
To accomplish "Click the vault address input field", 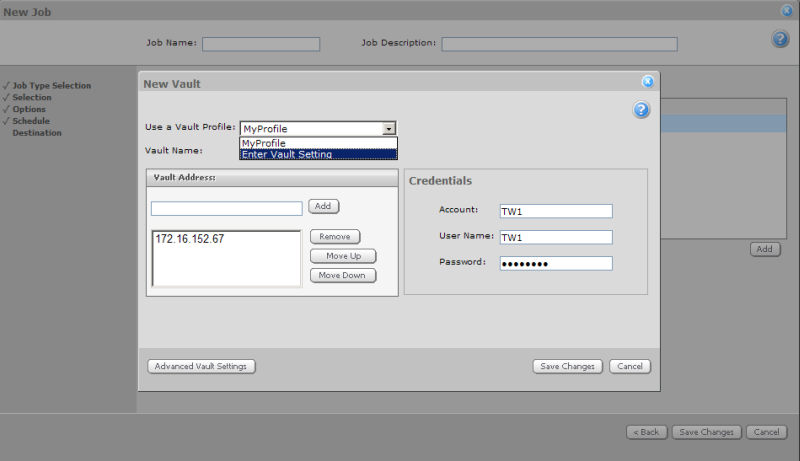I will click(226, 209).
